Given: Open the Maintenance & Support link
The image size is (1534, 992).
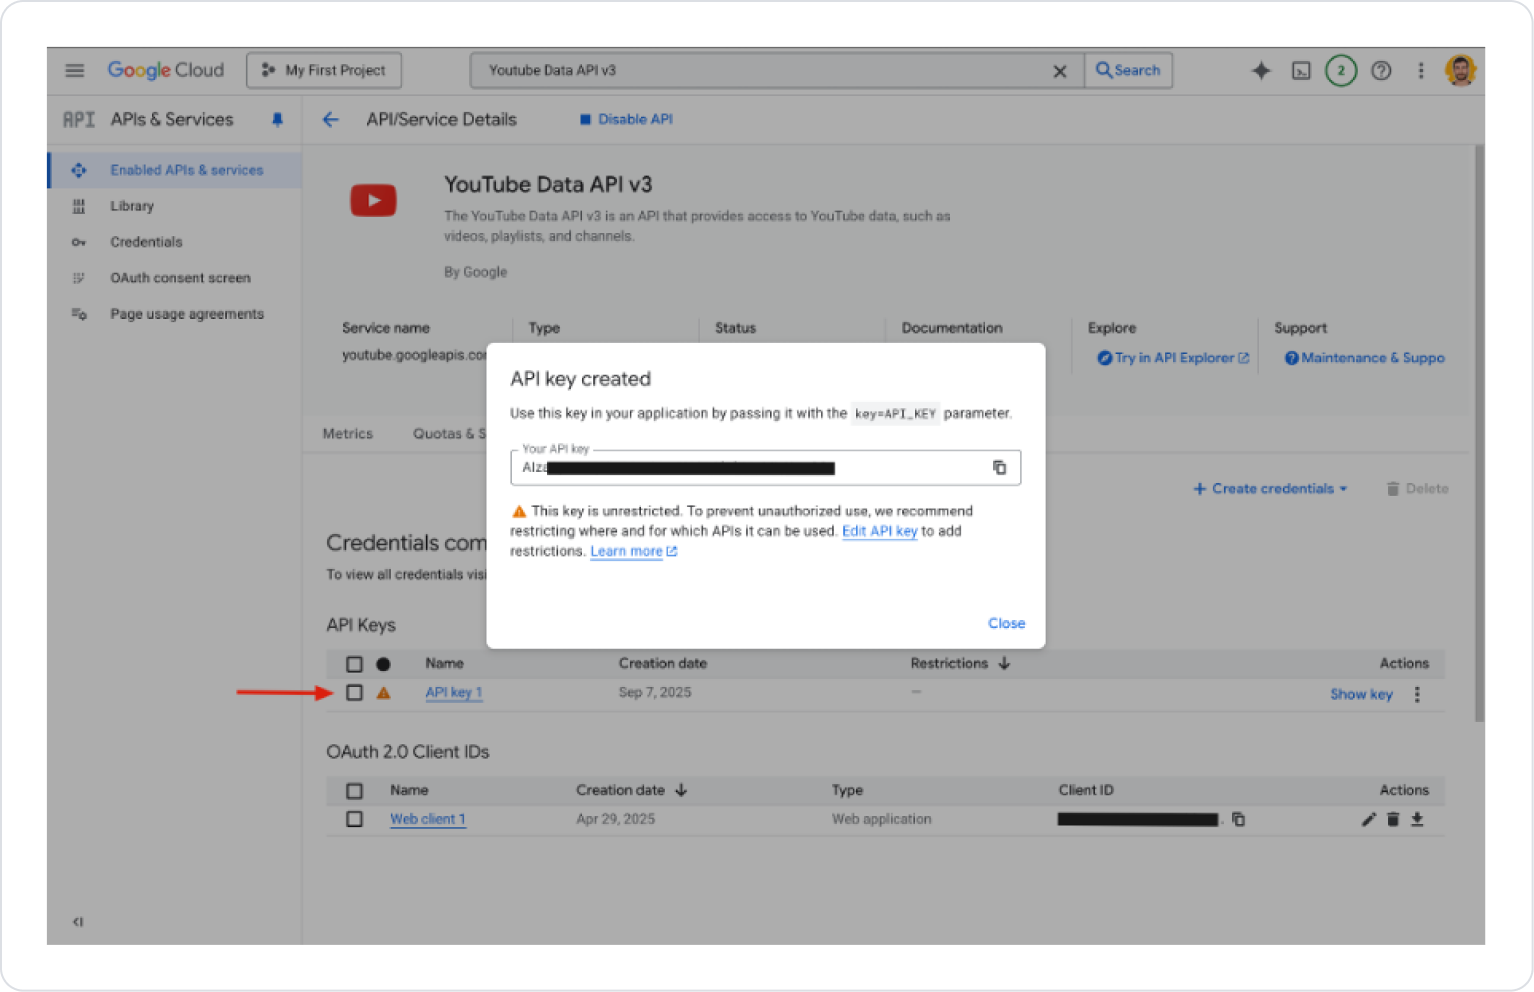Looking at the screenshot, I should (x=1365, y=358).
